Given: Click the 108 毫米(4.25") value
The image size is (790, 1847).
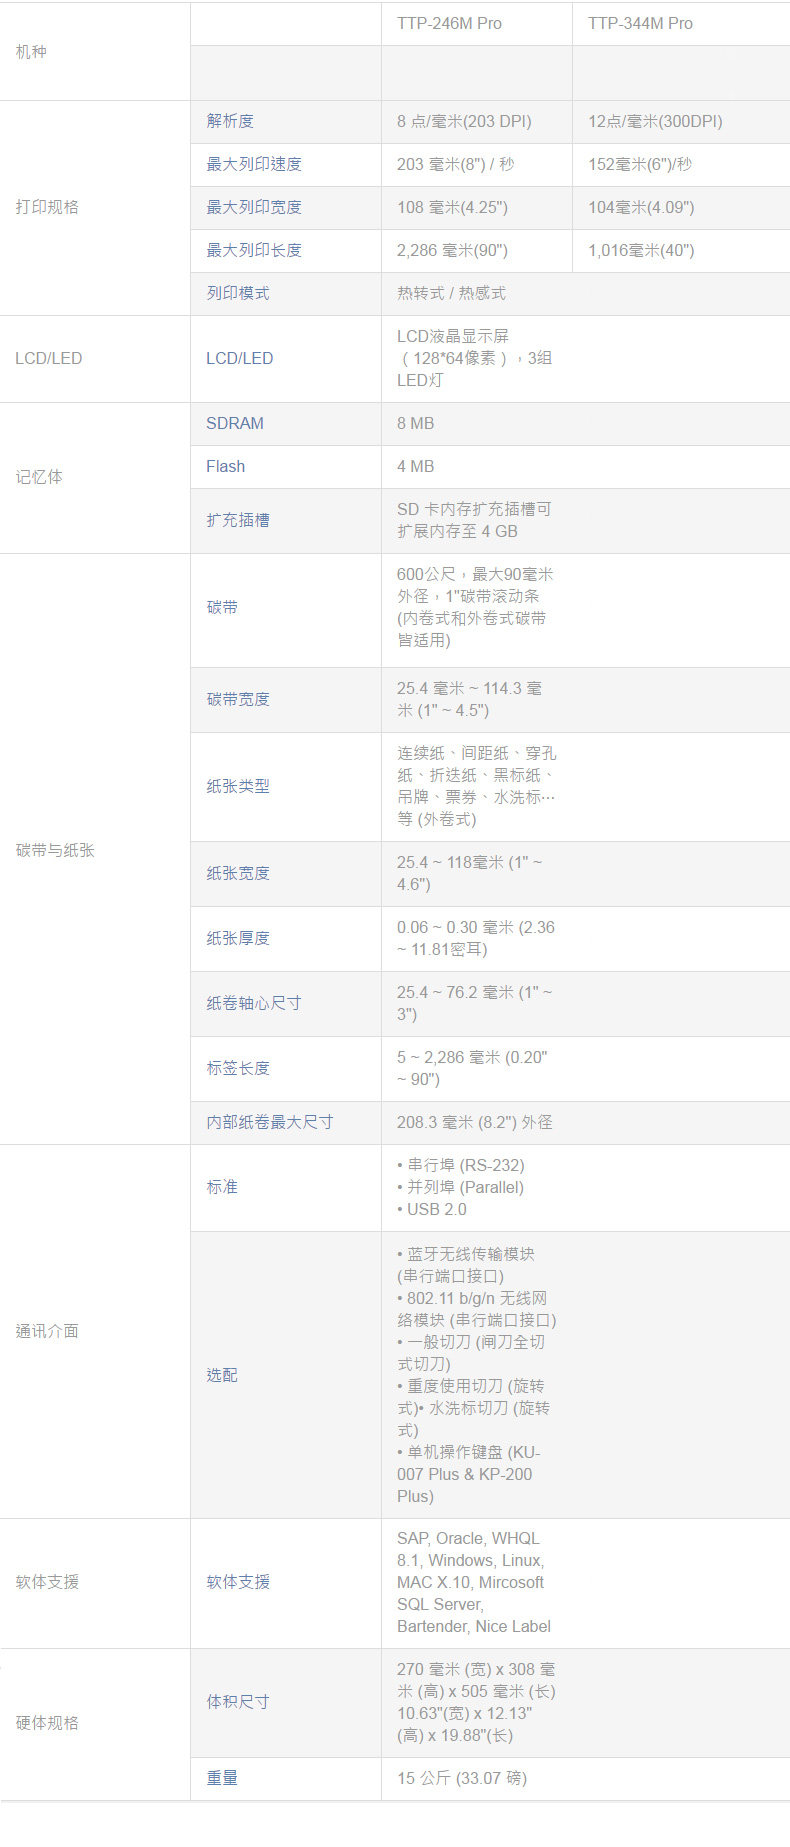Looking at the screenshot, I should [452, 207].
